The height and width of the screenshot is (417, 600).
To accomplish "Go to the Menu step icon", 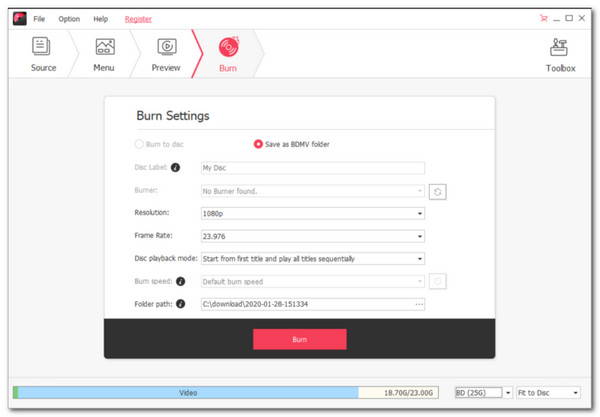I will 105,47.
